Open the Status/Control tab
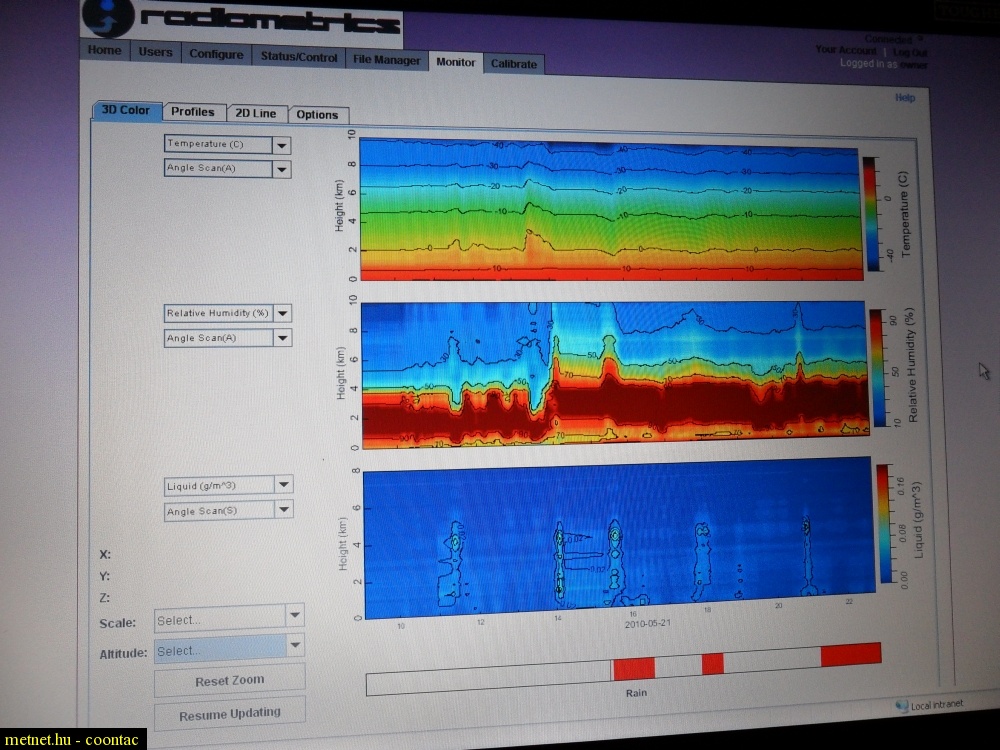This screenshot has height=750, width=1000. pyautogui.click(x=299, y=57)
